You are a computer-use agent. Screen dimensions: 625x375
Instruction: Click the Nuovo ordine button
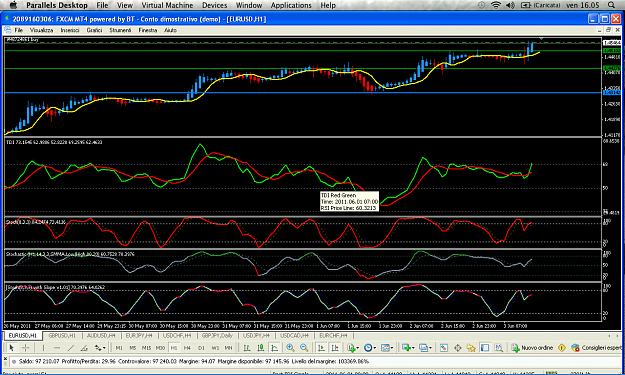point(532,348)
